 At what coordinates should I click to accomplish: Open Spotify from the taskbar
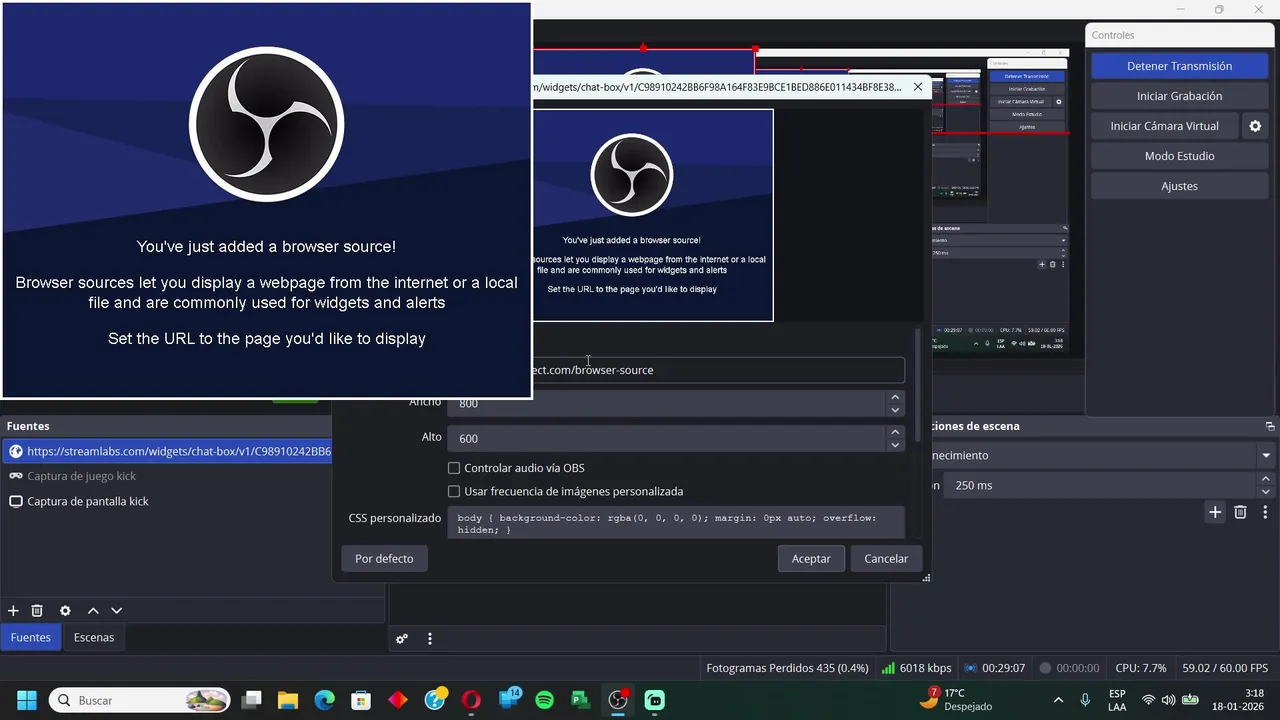[x=544, y=700]
